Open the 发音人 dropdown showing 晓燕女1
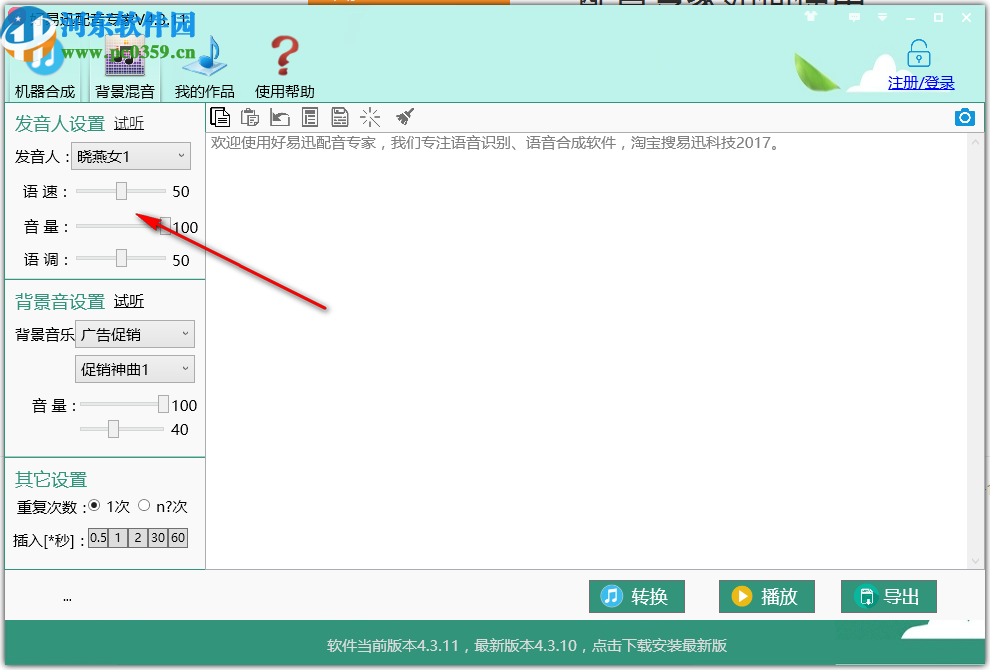 pyautogui.click(x=131, y=156)
